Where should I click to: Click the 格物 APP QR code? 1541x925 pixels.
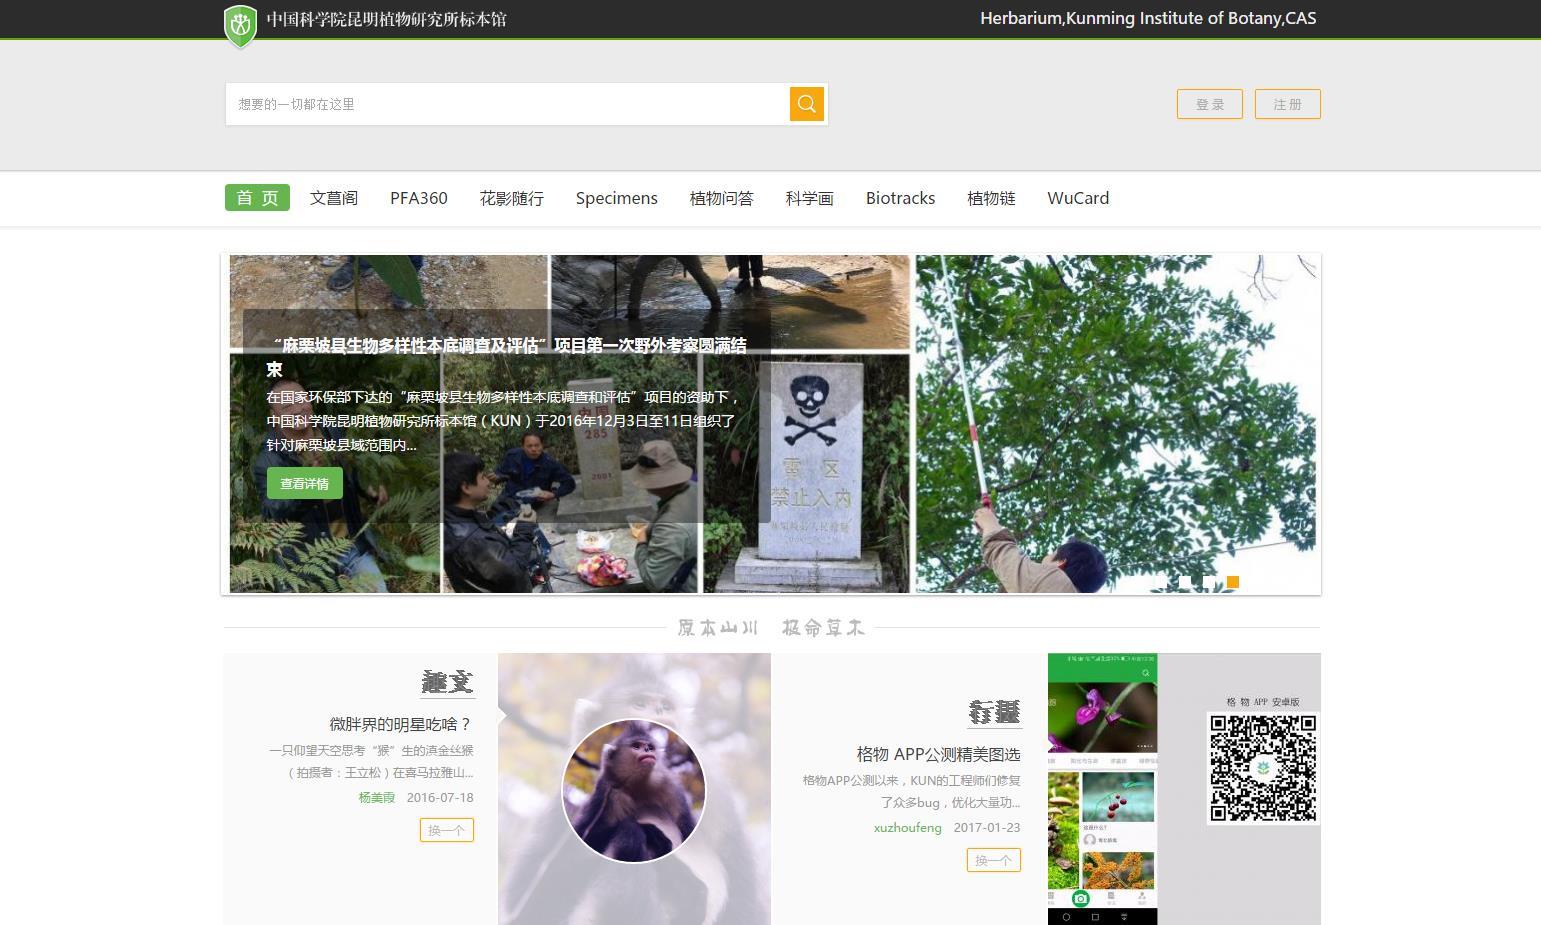(1262, 767)
